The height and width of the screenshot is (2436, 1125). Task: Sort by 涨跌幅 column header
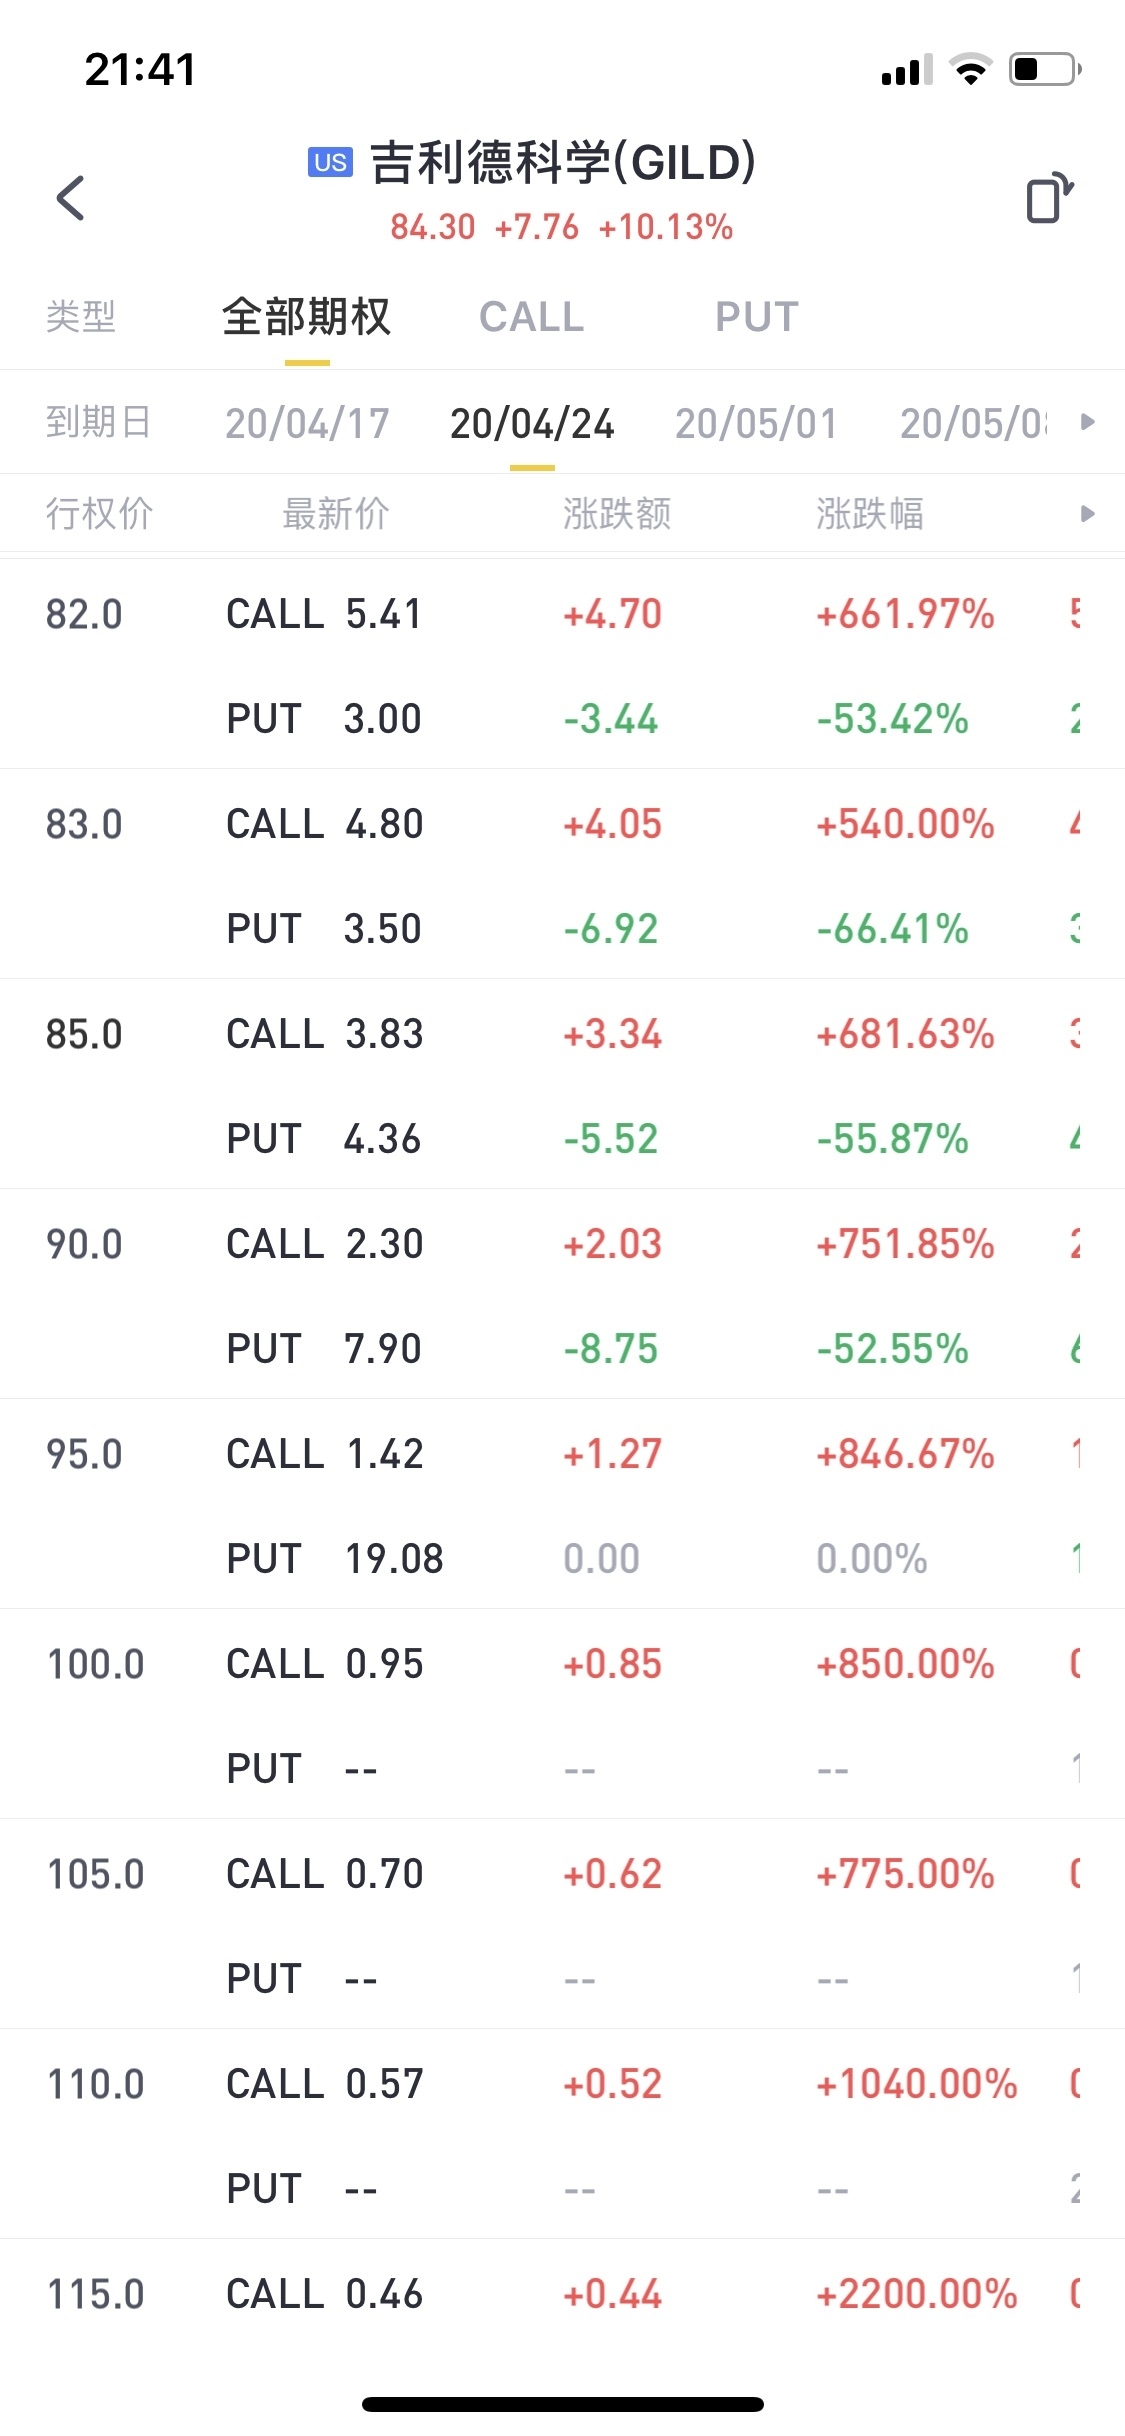[870, 514]
